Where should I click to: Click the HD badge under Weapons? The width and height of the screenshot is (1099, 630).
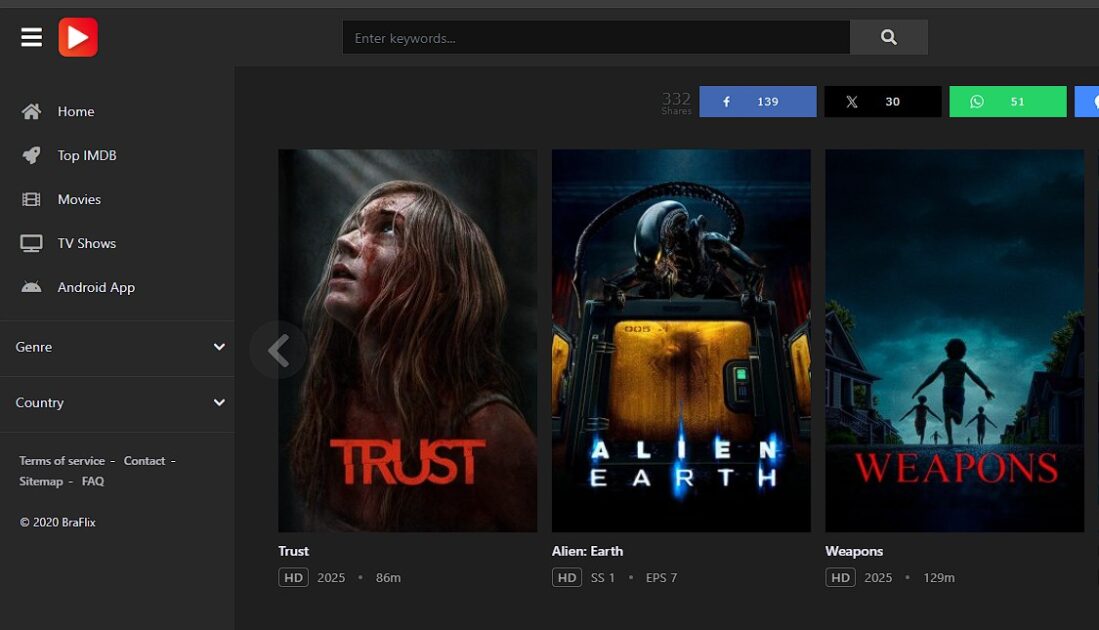pyautogui.click(x=840, y=577)
